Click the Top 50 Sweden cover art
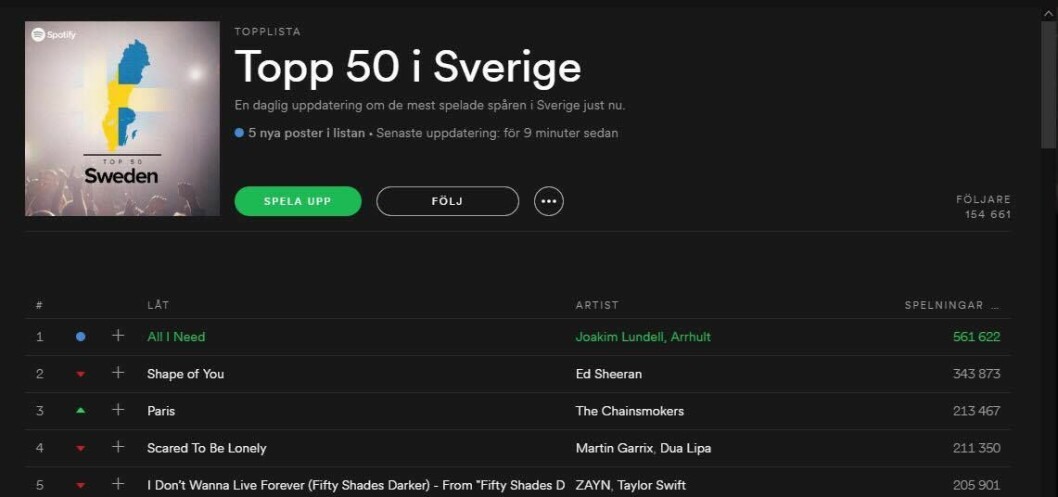The image size is (1058, 497). pyautogui.click(x=122, y=119)
